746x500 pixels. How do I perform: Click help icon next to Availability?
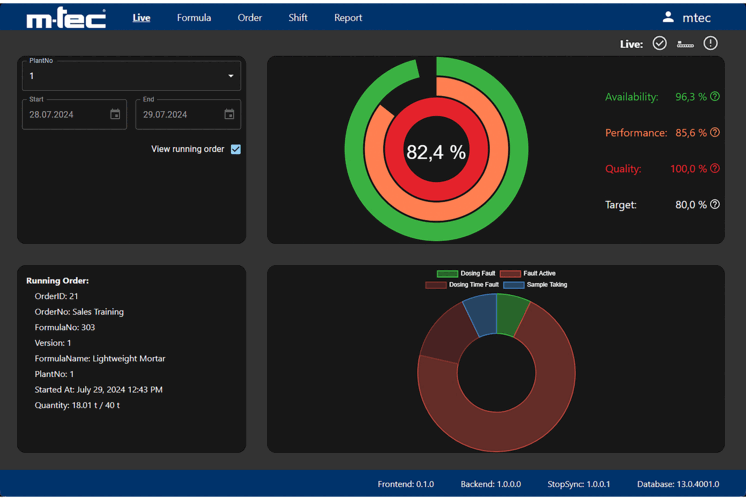point(715,97)
